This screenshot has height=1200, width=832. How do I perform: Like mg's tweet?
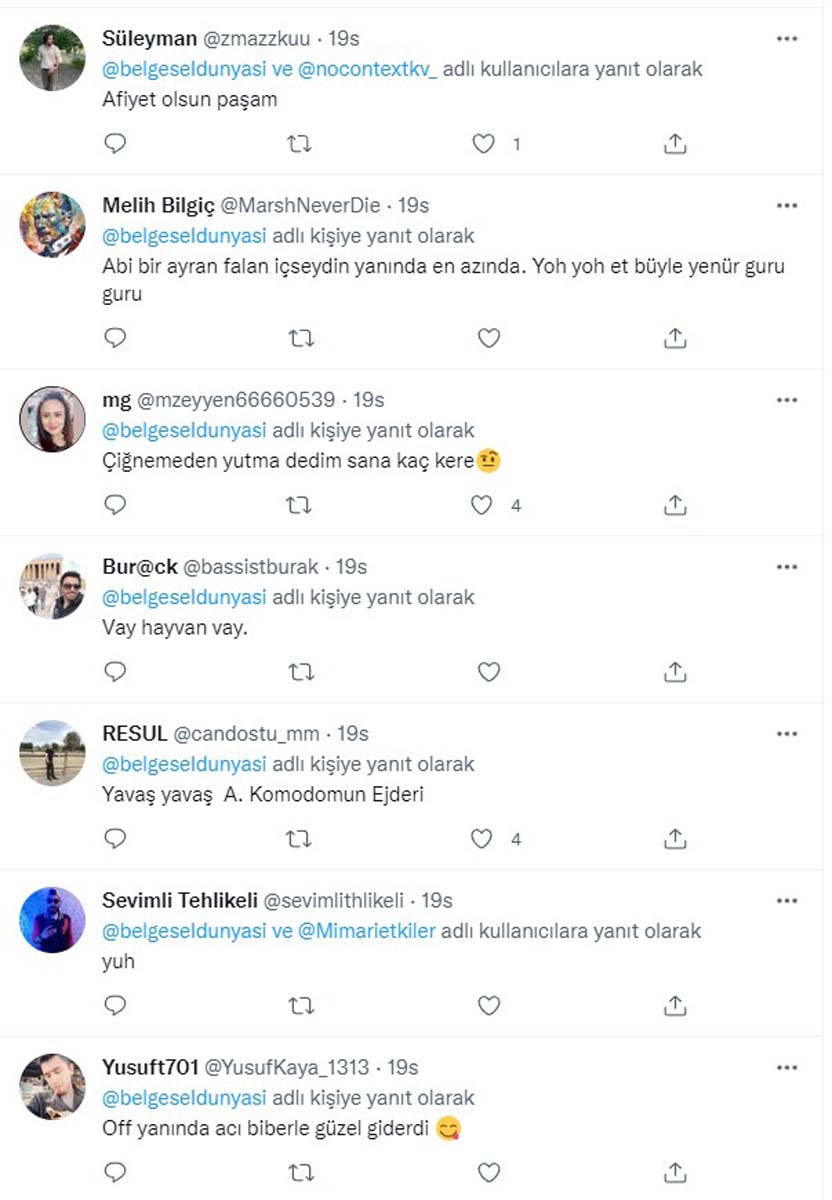coord(482,505)
